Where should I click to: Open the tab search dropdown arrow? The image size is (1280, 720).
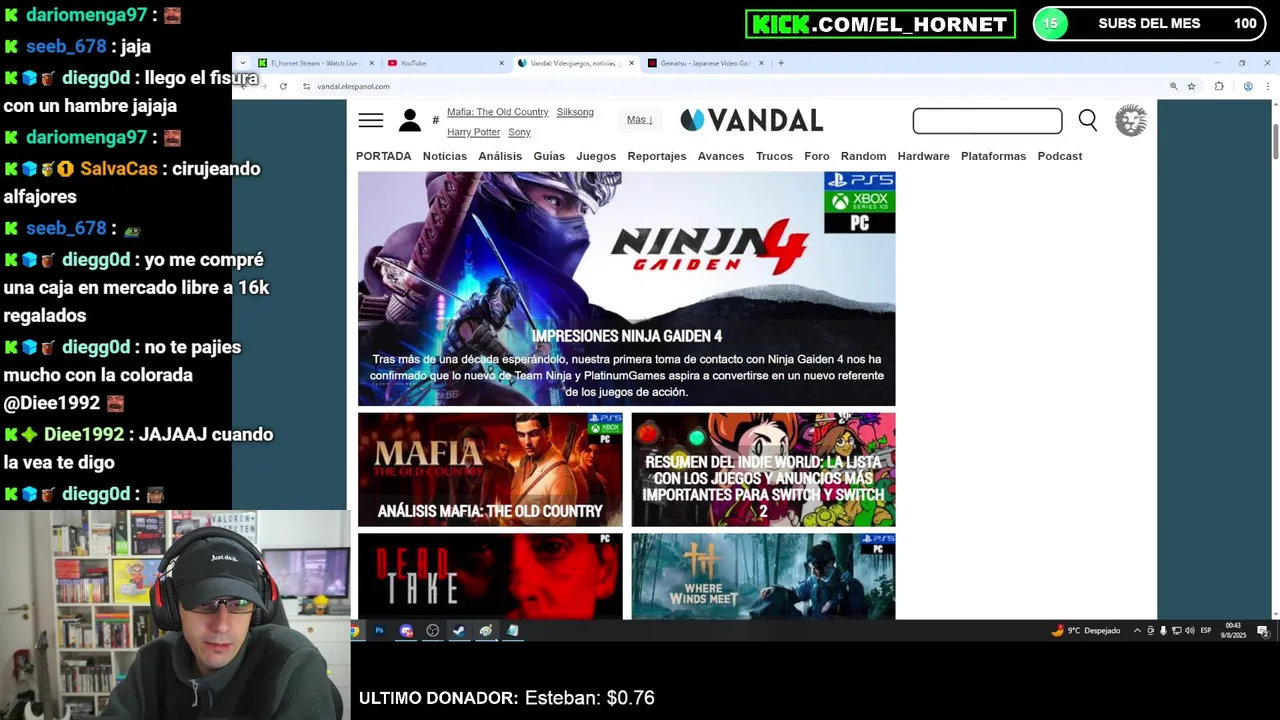click(242, 63)
